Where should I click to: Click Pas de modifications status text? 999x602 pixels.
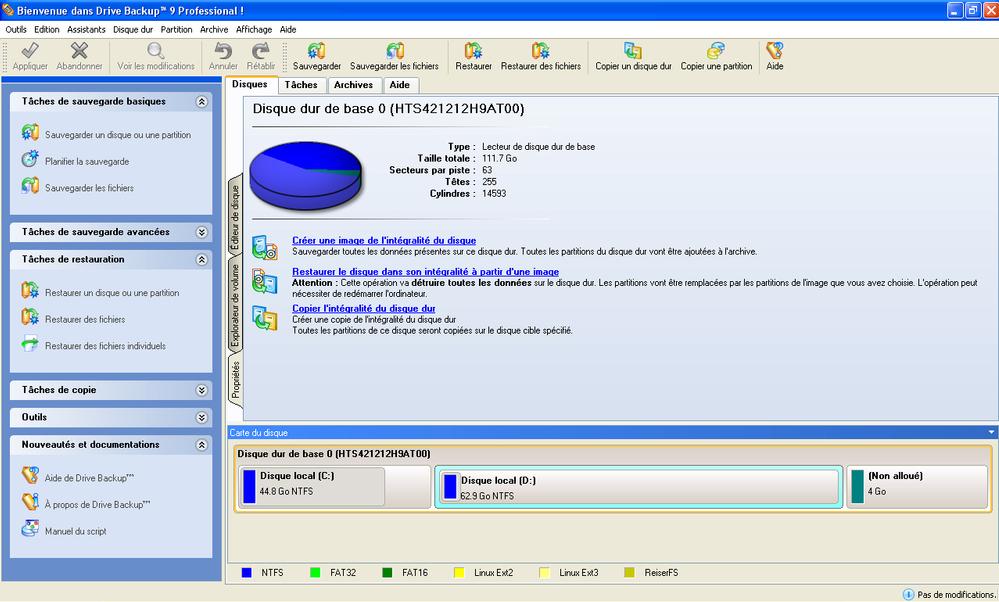(956, 594)
